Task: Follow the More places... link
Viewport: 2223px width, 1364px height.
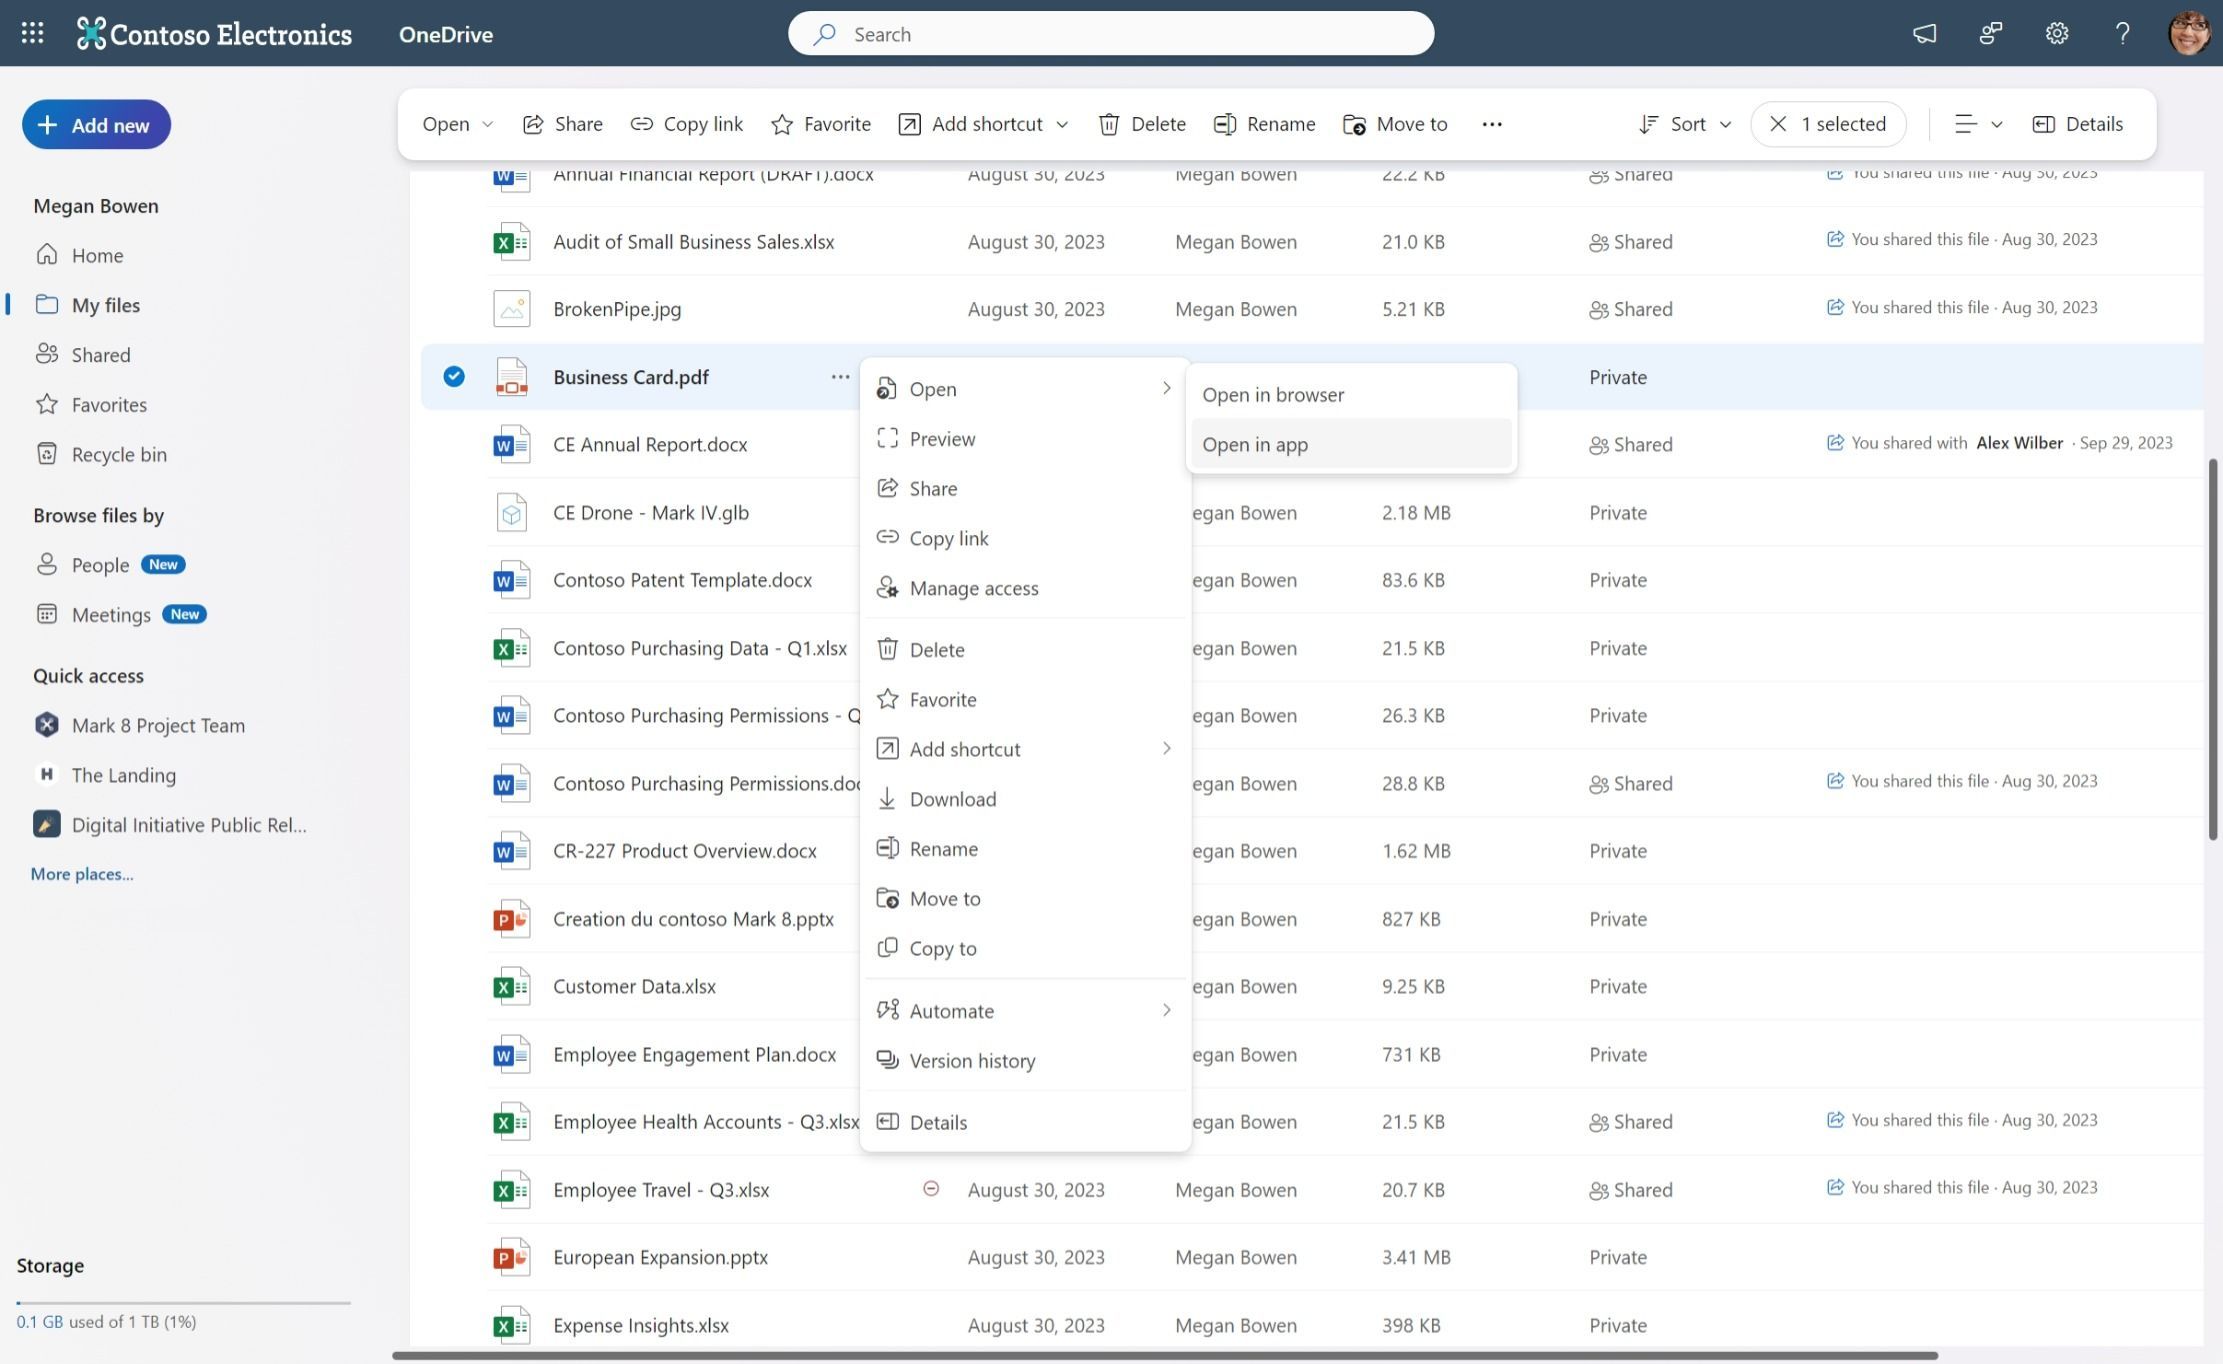Action: click(82, 874)
